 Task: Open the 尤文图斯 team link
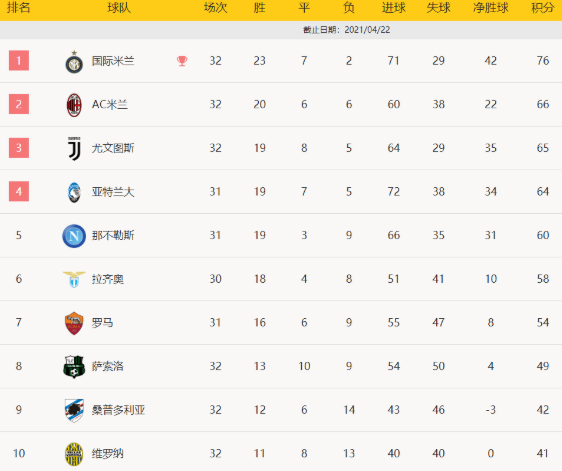click(113, 148)
